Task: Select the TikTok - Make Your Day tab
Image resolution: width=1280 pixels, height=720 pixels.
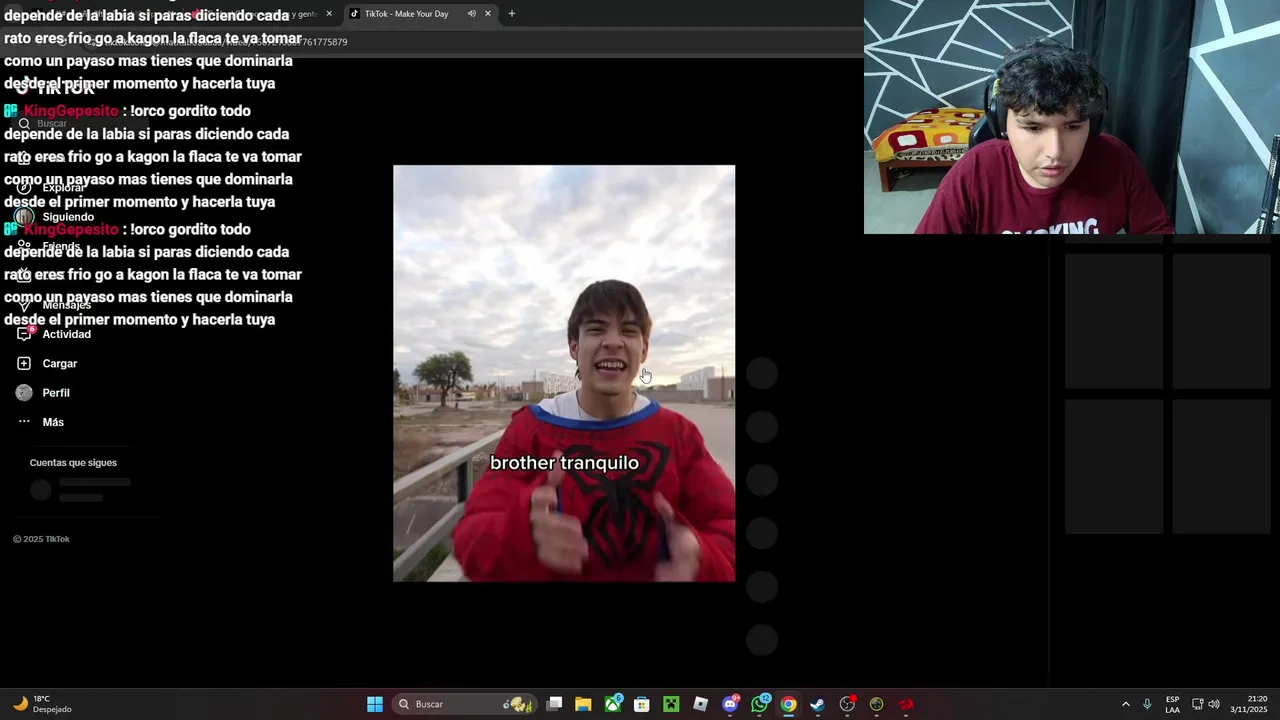Action: pos(406,13)
